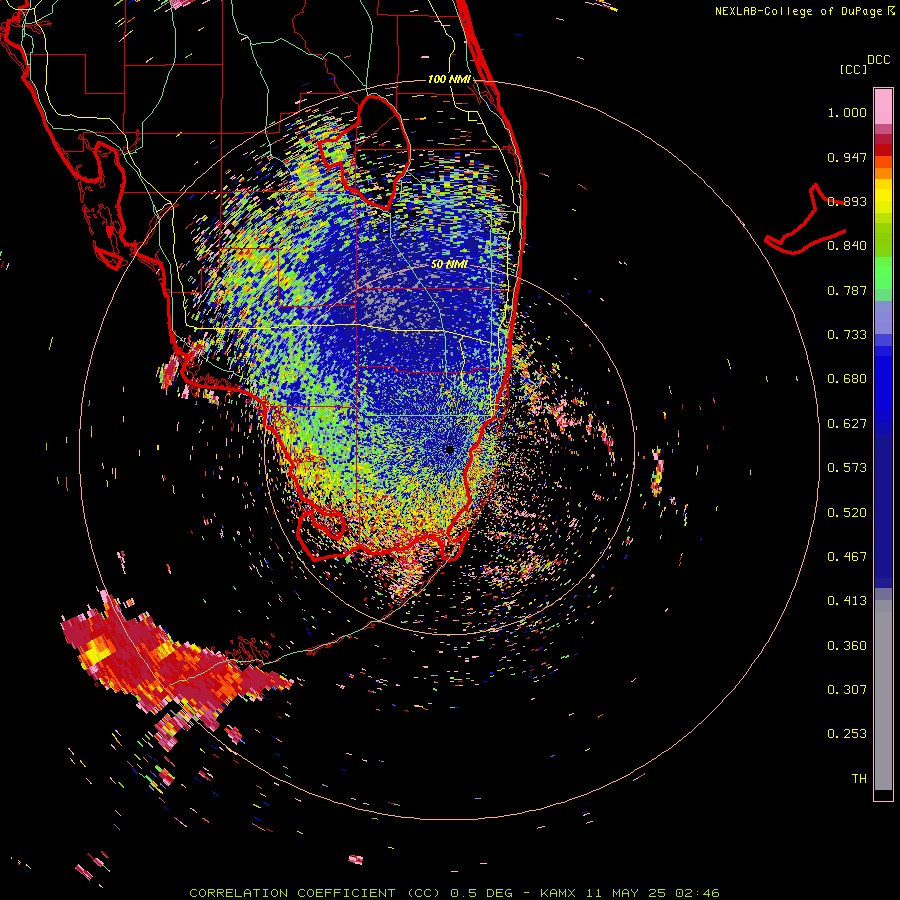Click the [CC] unit label

pyautogui.click(x=854, y=69)
